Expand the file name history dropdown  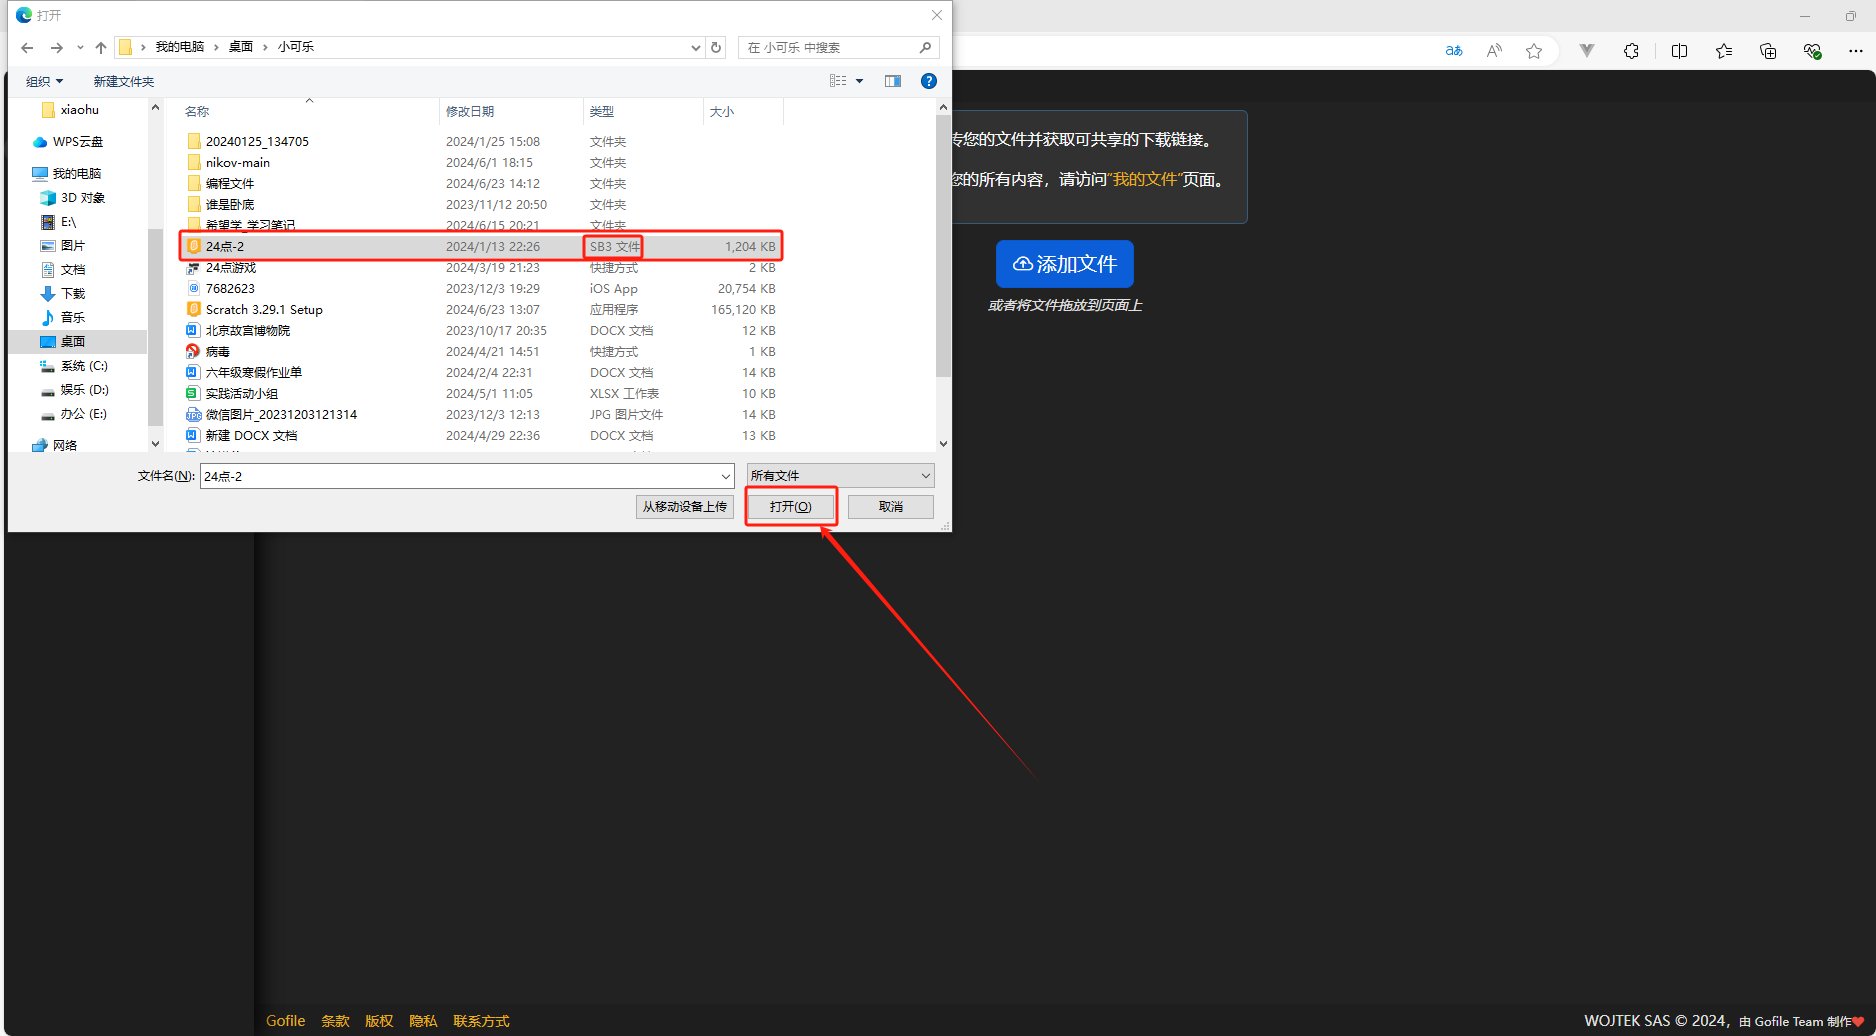tap(725, 476)
